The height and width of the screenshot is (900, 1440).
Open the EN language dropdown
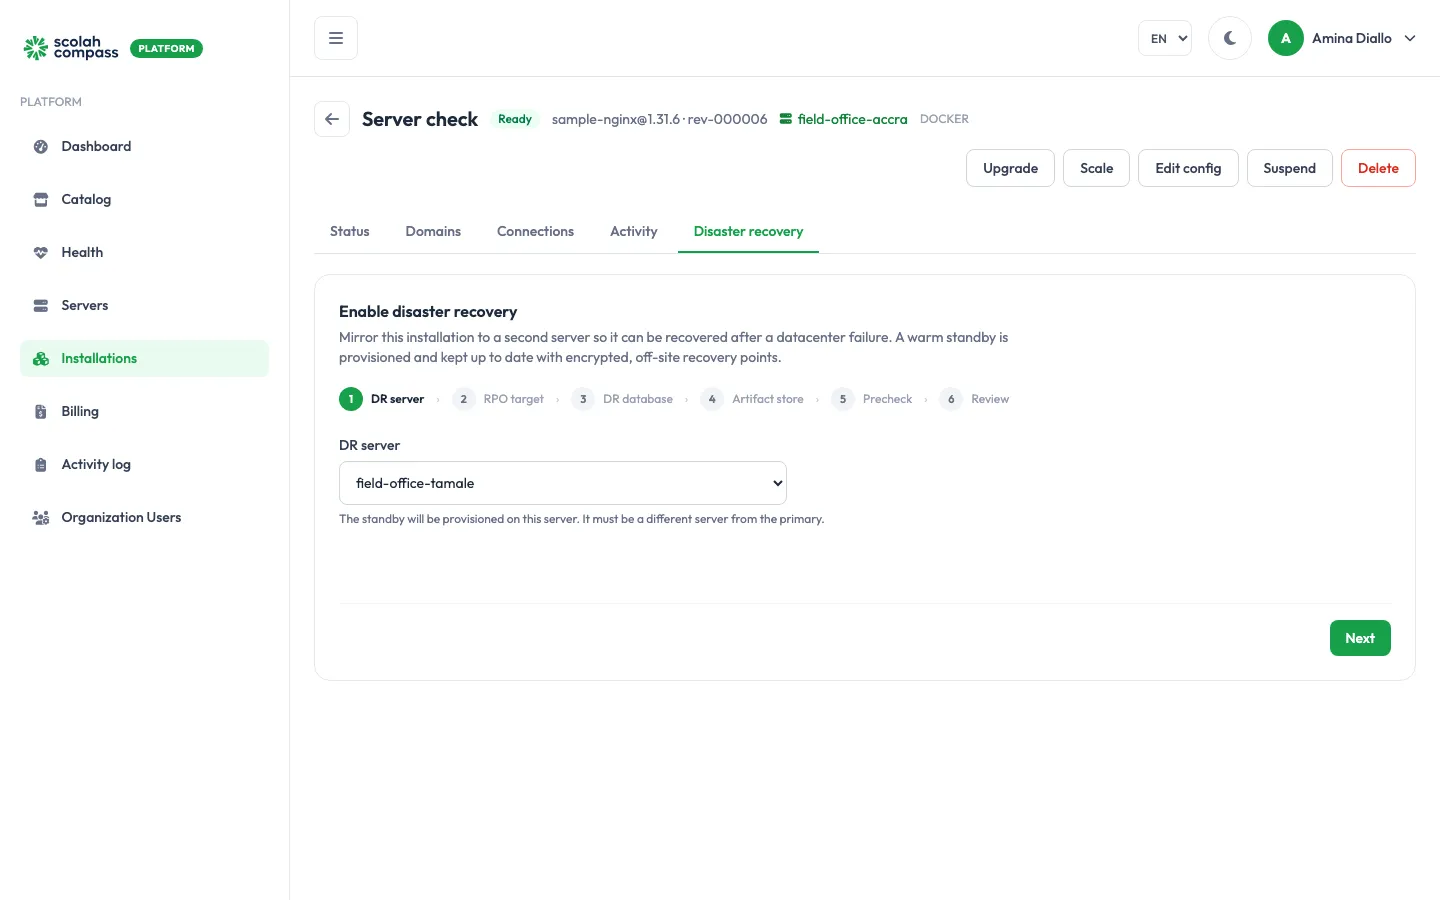pos(1165,38)
